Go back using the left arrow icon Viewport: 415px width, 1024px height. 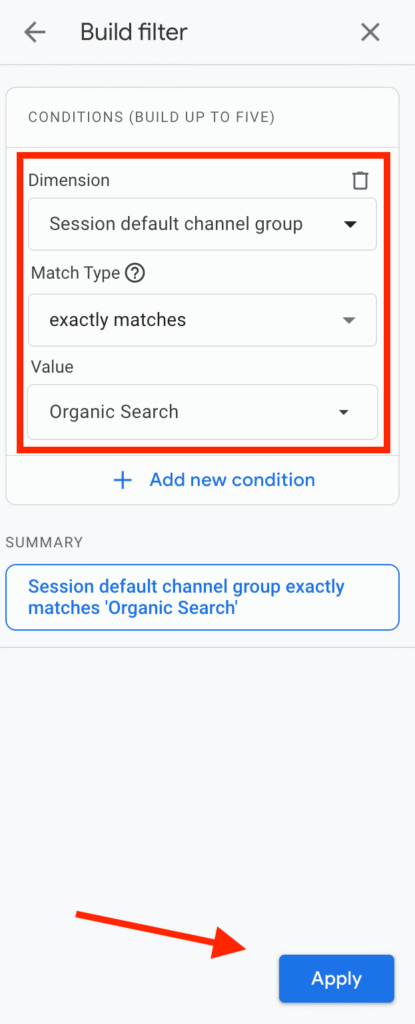pyautogui.click(x=35, y=32)
